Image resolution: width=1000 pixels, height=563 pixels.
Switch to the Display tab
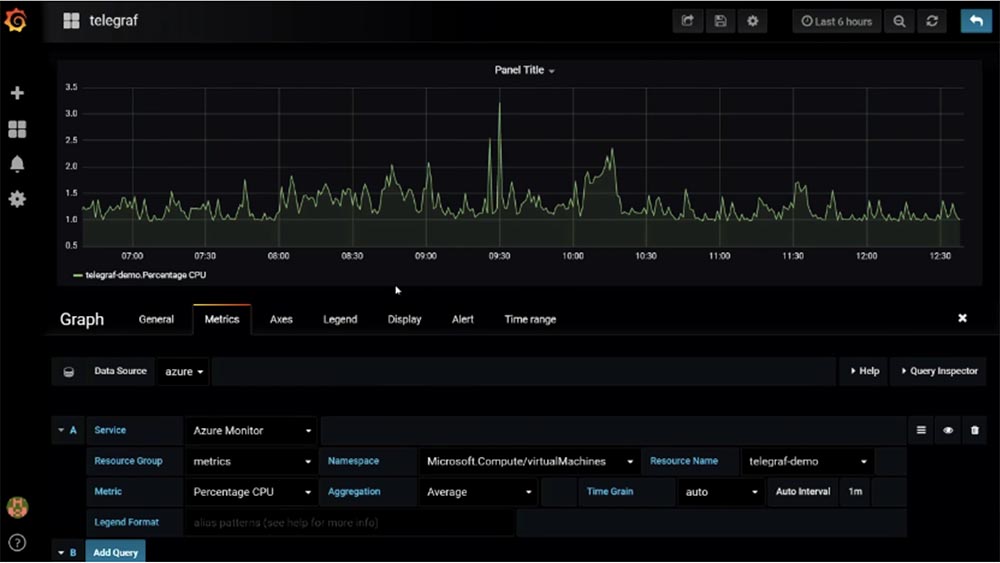point(404,319)
